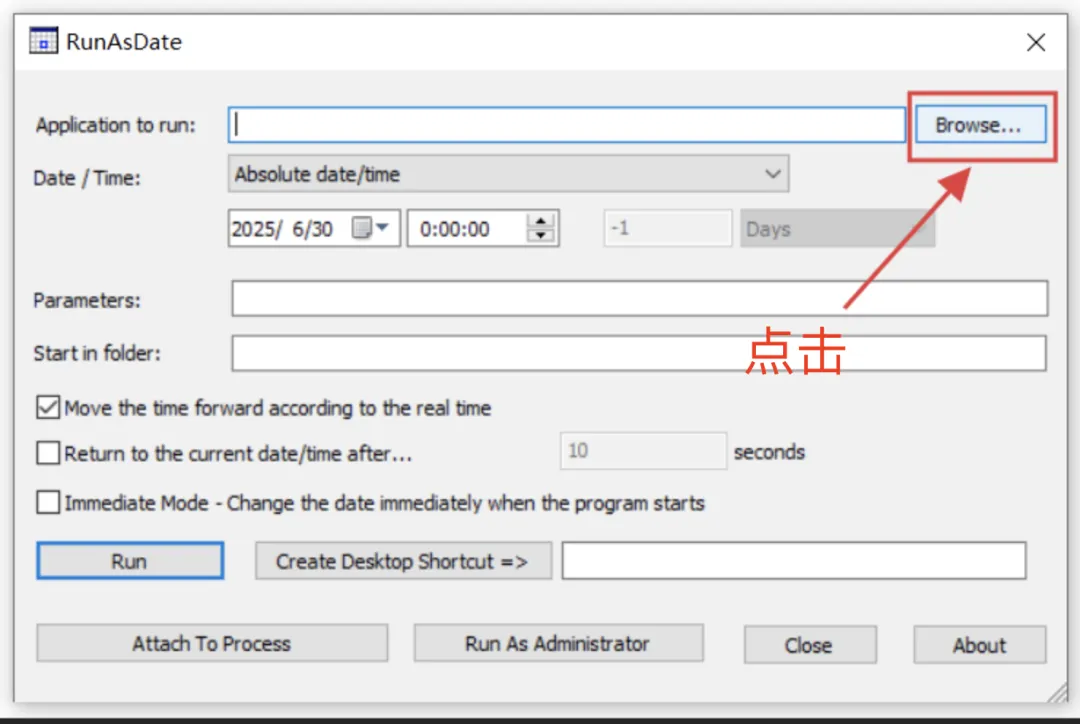Open the Days unit dropdown
The height and width of the screenshot is (724, 1080).
[x=837, y=228]
